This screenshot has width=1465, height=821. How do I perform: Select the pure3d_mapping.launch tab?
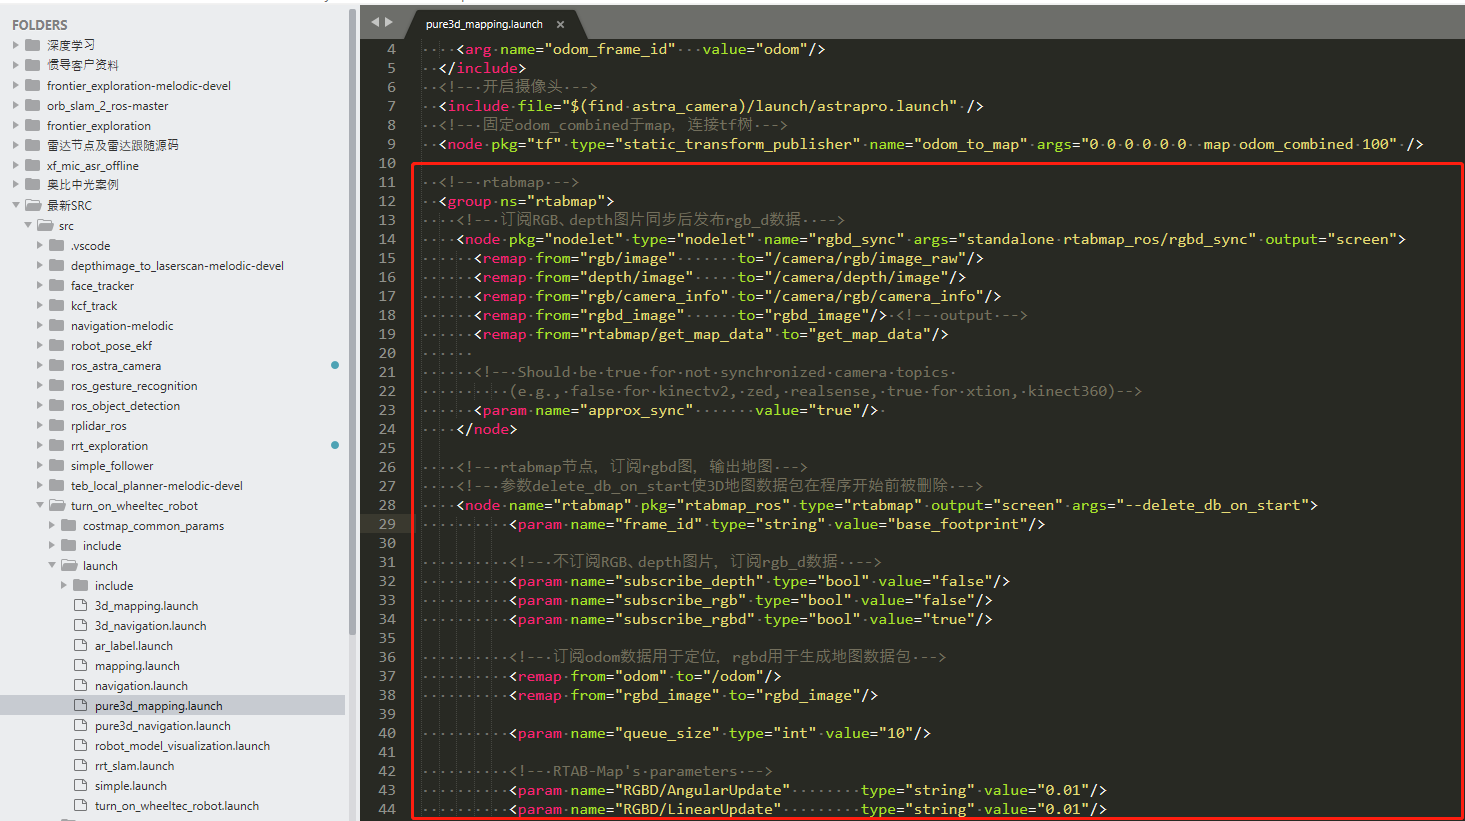coord(484,24)
